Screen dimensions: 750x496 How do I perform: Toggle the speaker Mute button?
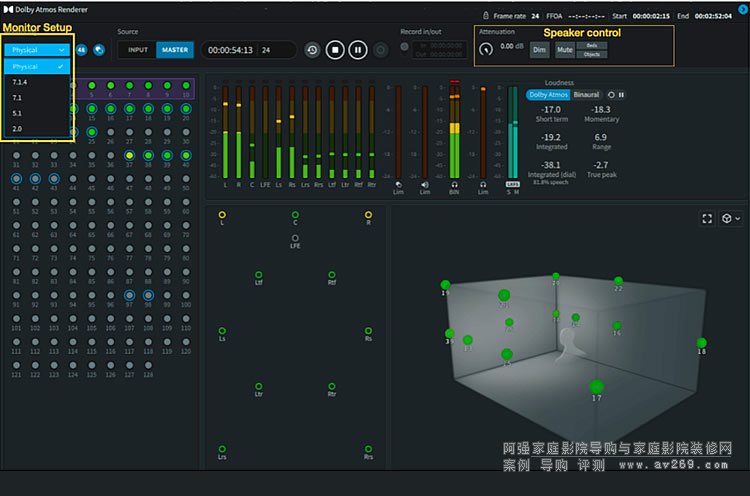tap(565, 49)
